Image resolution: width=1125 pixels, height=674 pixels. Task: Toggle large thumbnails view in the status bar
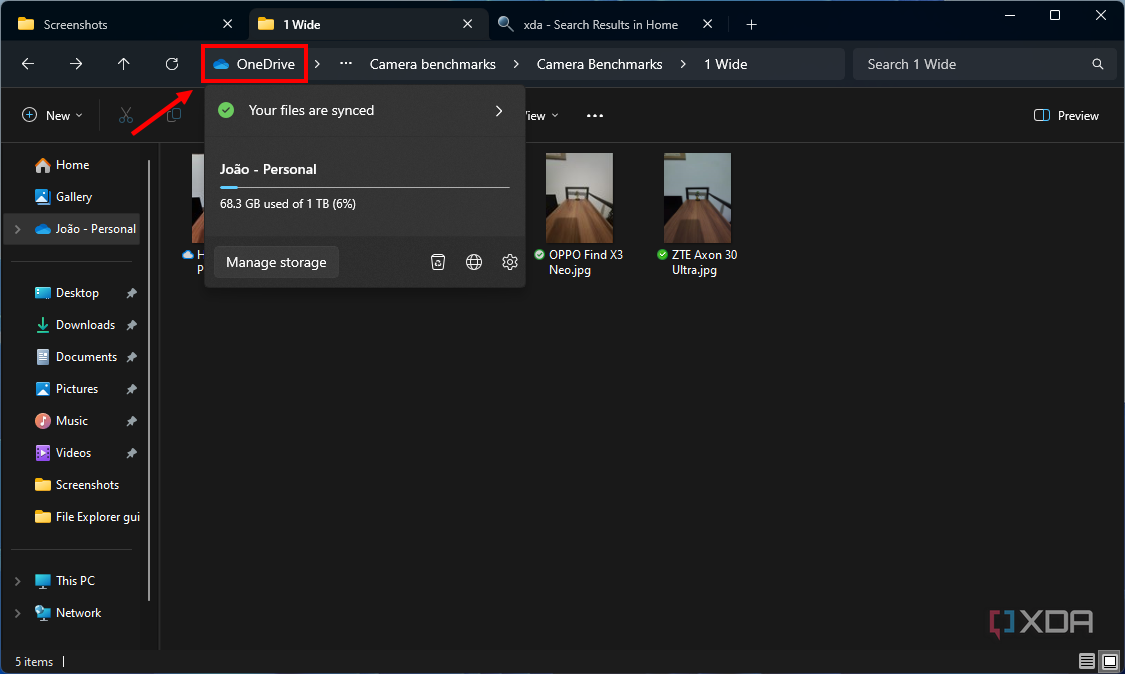click(1110, 661)
